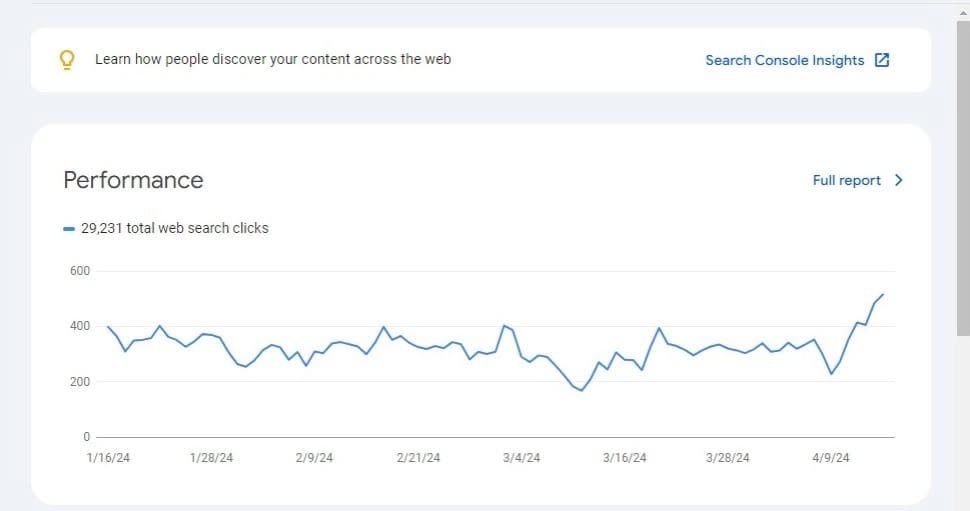The image size is (970, 511).
Task: Click the chart low point near mid-March
Action: [x=582, y=390]
